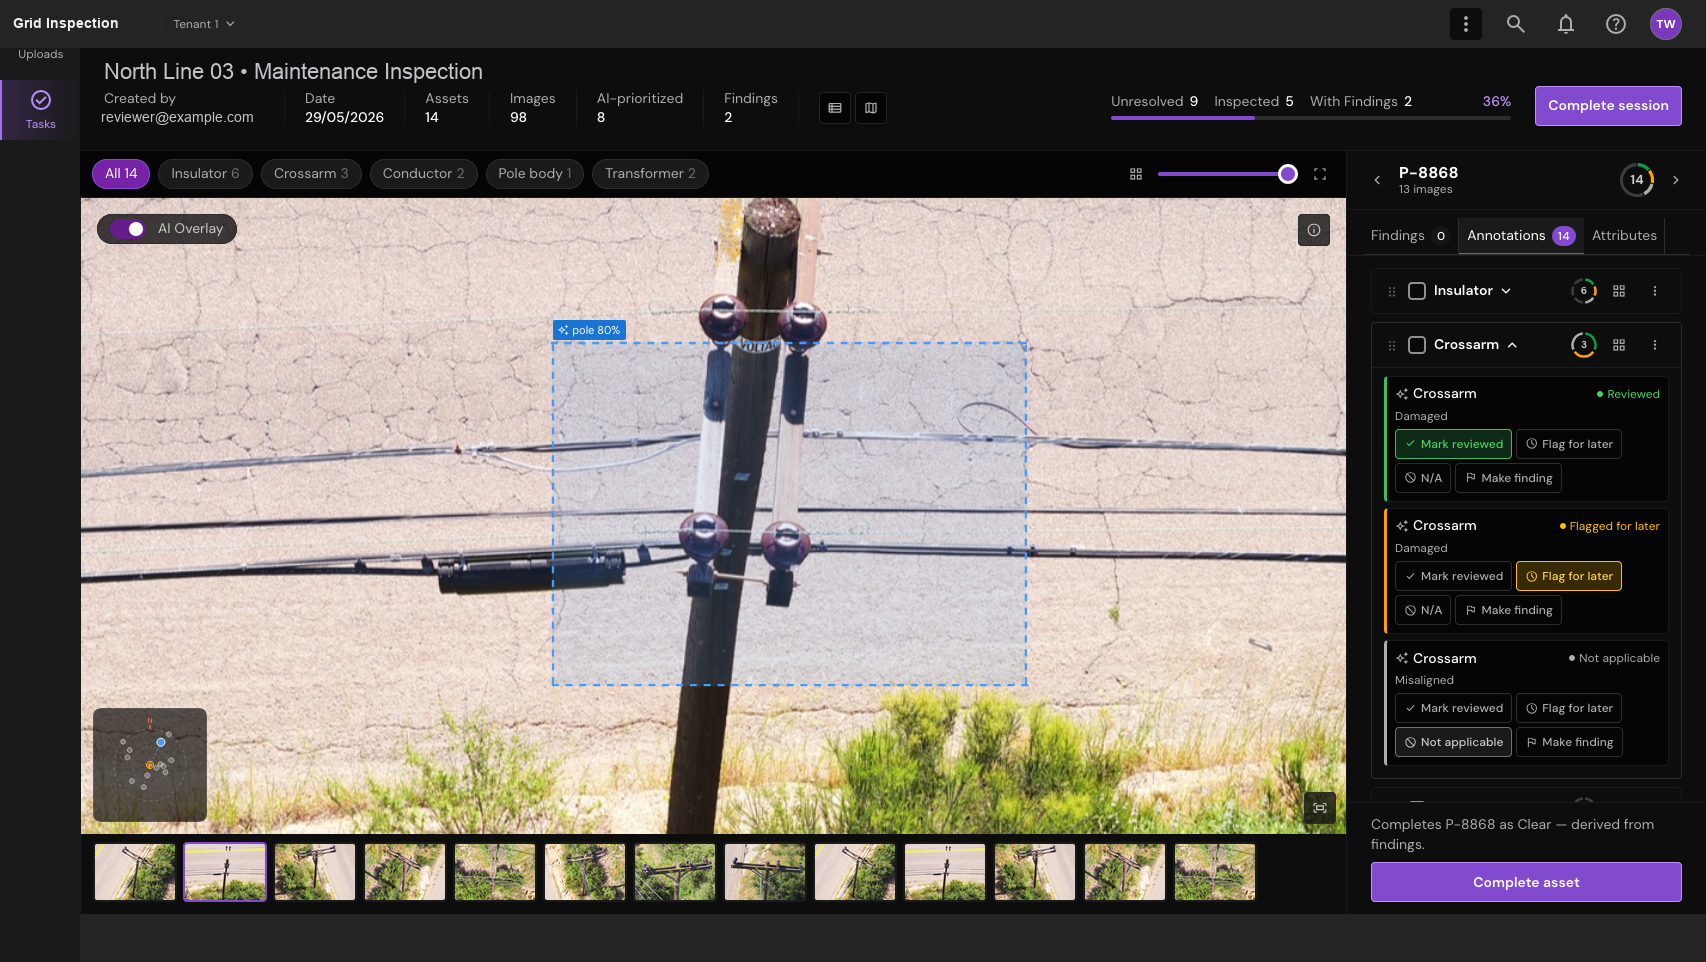
Task: Click the minimap compass overlay
Action: [150, 765]
